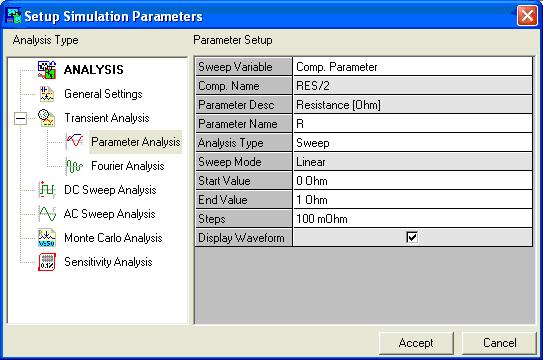Click the DC Sweep Analysis icon
Viewport: 543px width, 360px height.
(47, 190)
